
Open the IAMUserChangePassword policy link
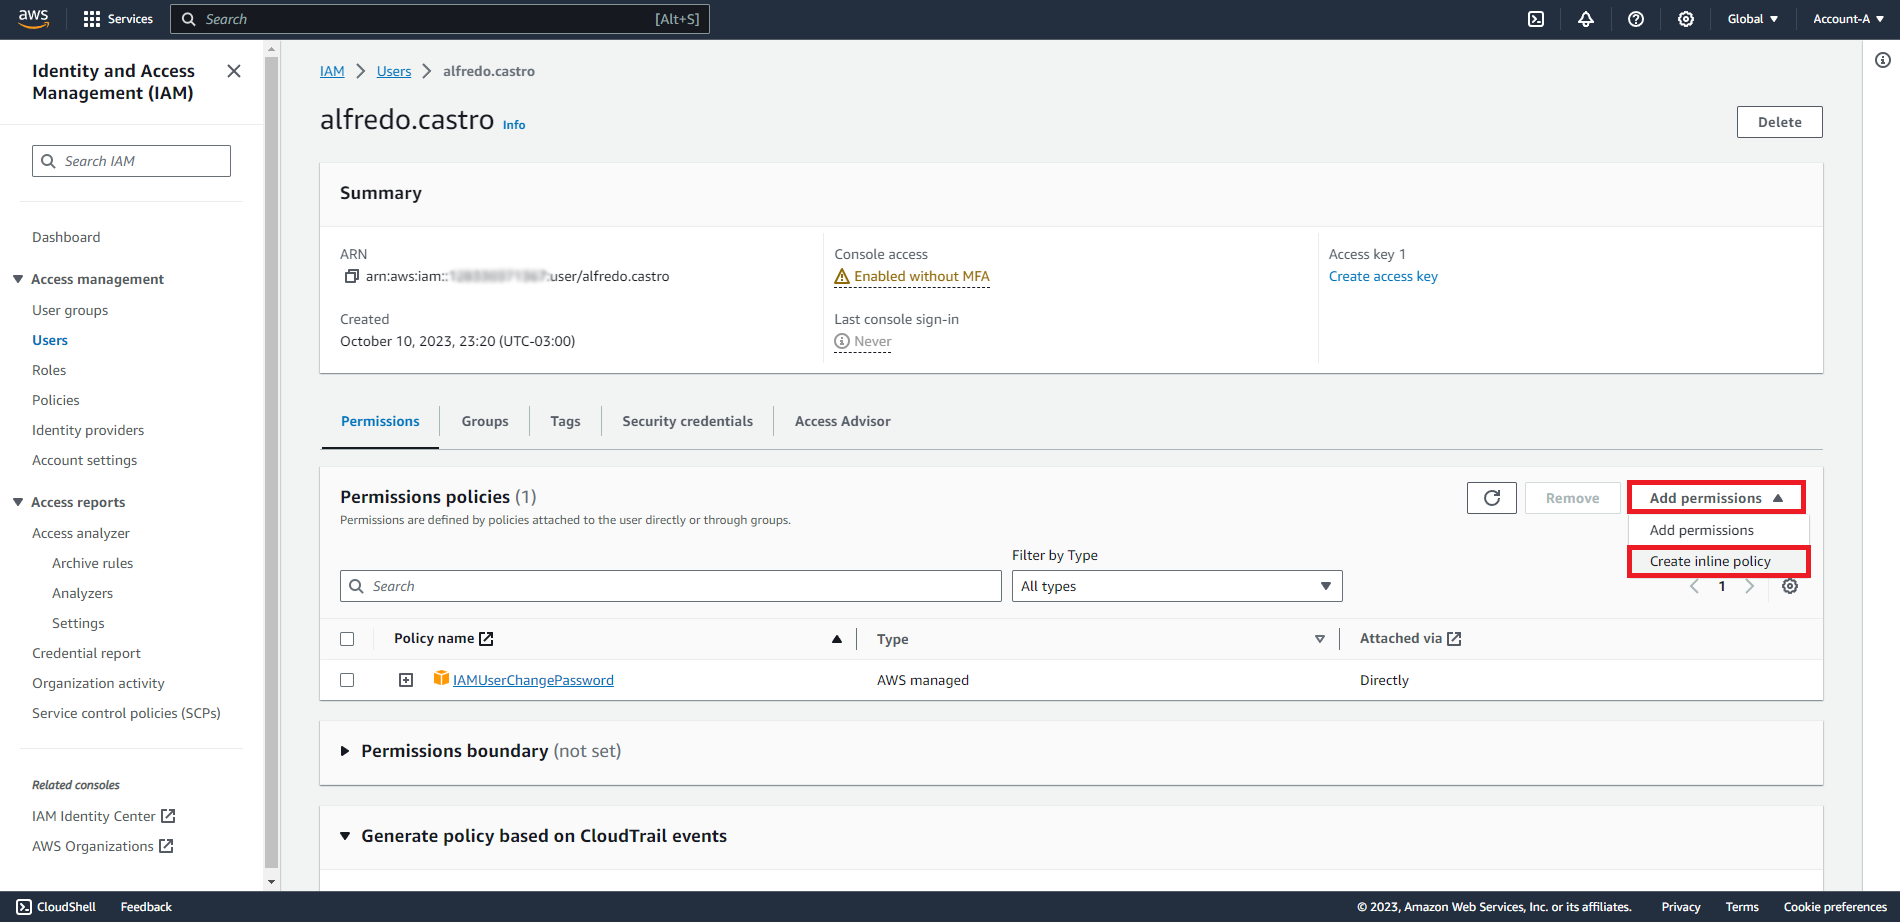[x=533, y=680]
